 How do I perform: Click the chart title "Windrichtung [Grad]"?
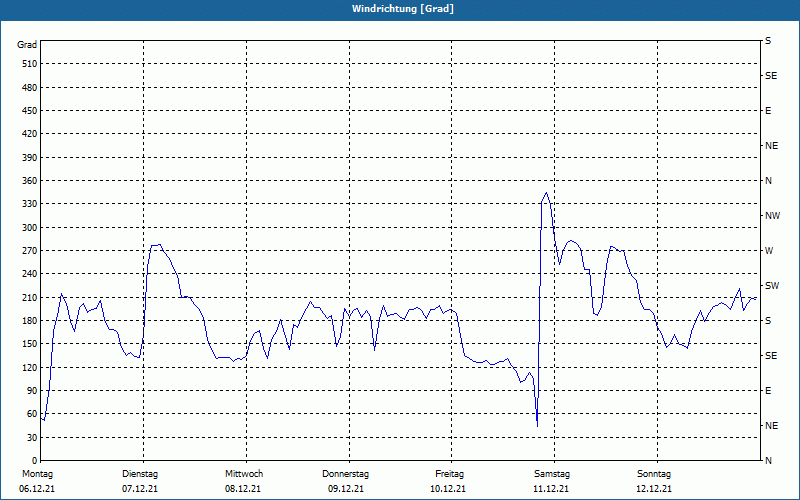coord(403,9)
